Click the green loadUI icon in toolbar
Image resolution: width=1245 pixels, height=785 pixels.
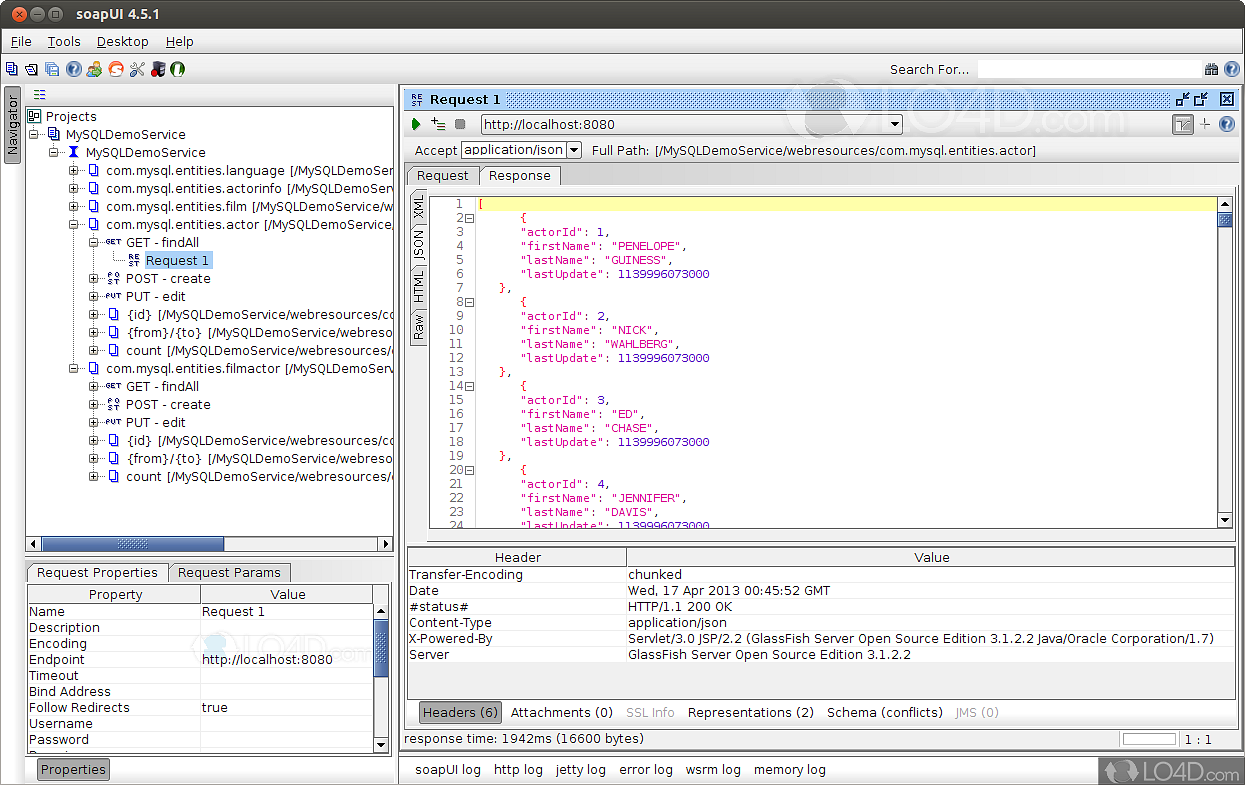tap(177, 69)
